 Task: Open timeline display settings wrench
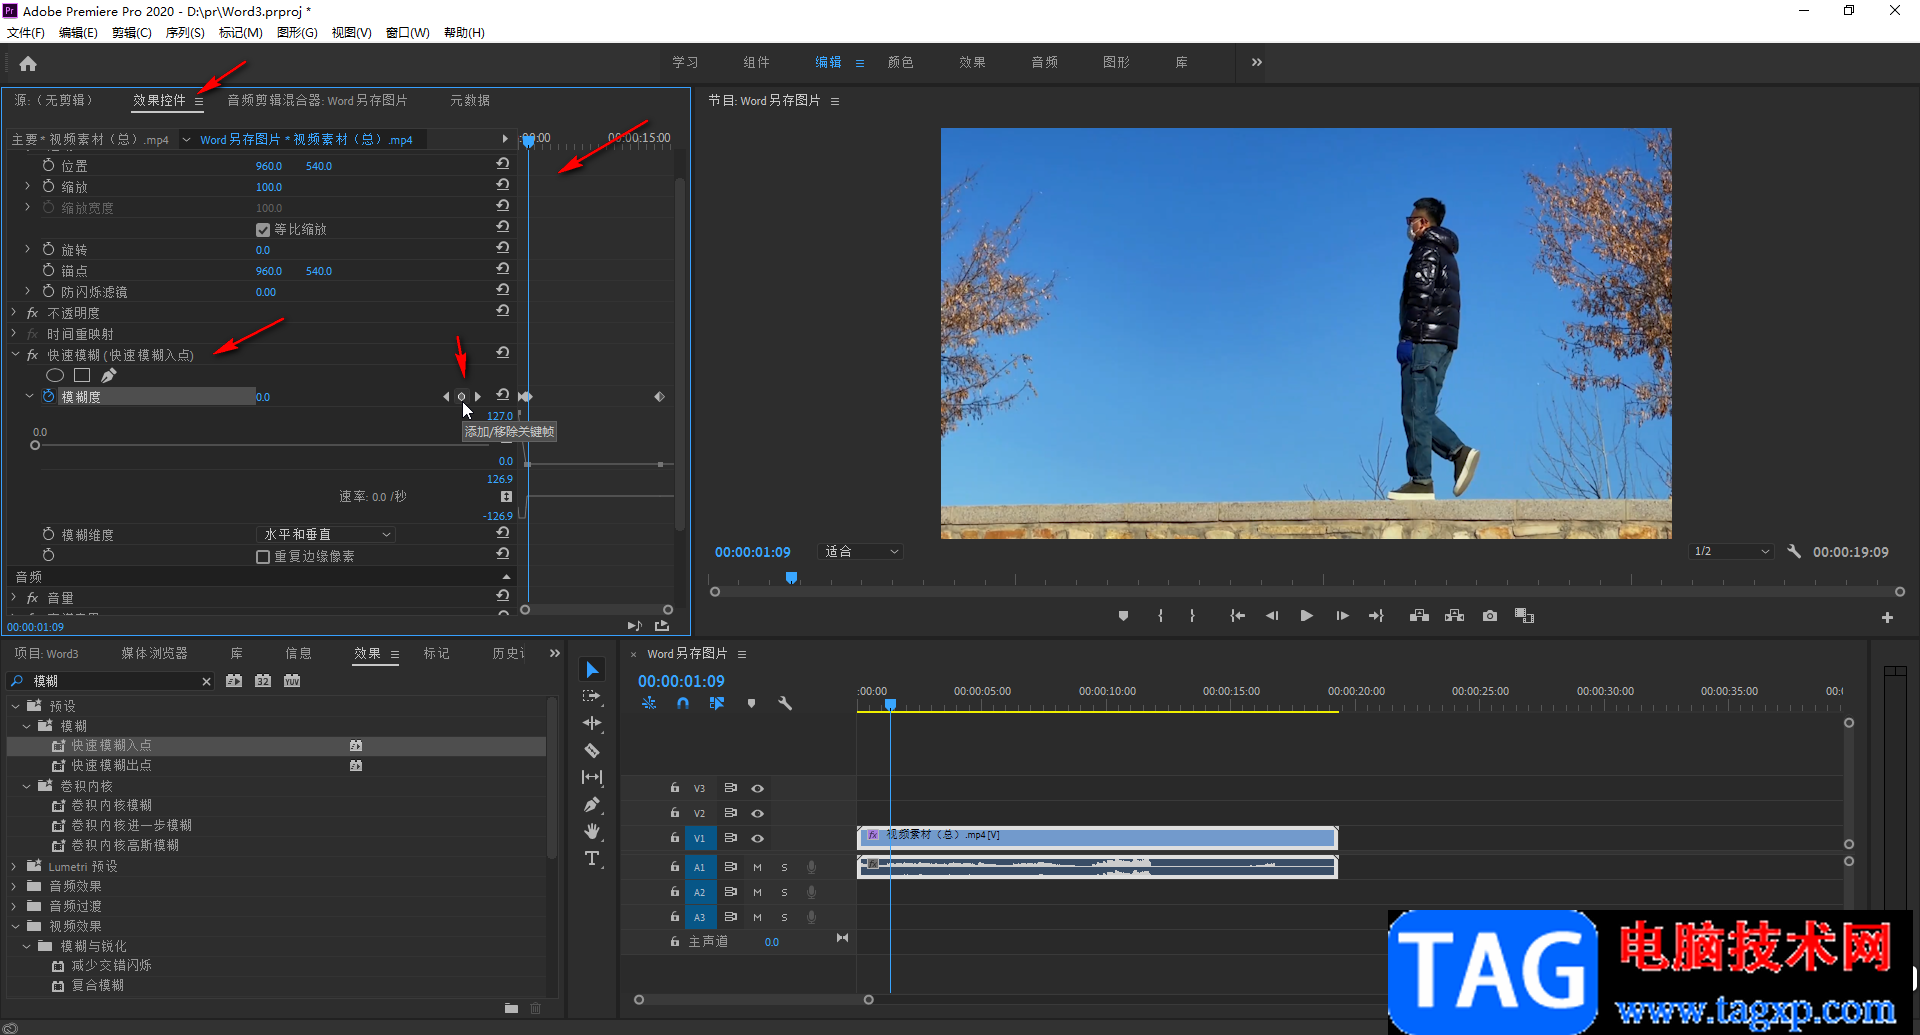point(785,703)
